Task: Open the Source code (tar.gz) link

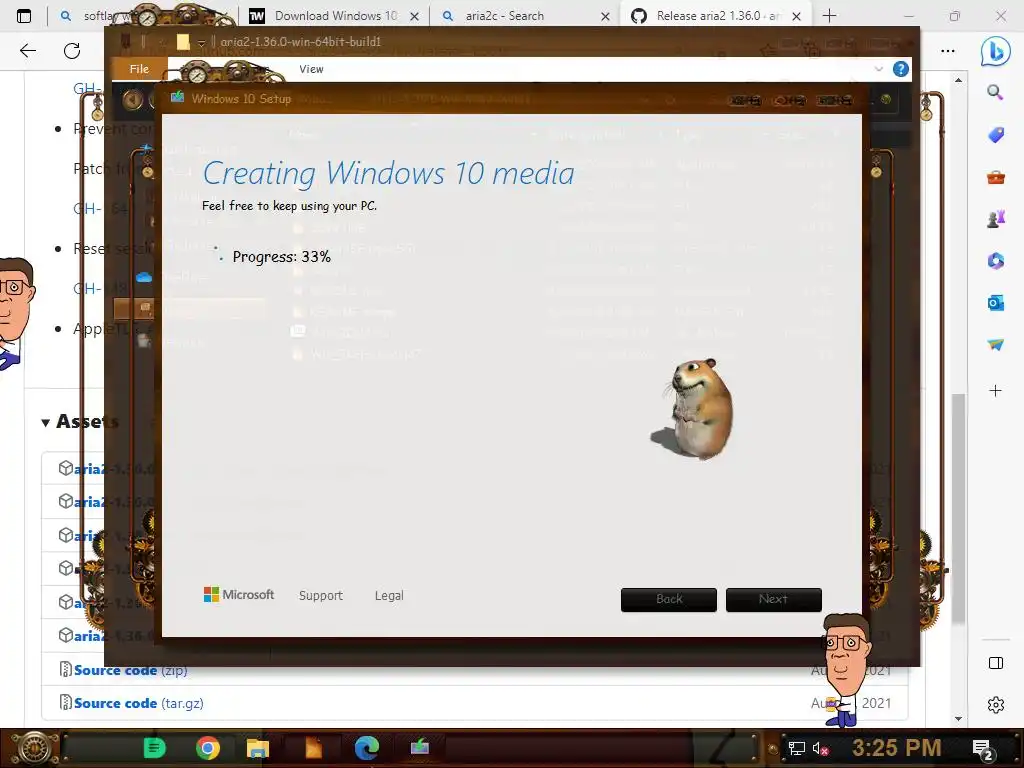Action: coord(138,703)
